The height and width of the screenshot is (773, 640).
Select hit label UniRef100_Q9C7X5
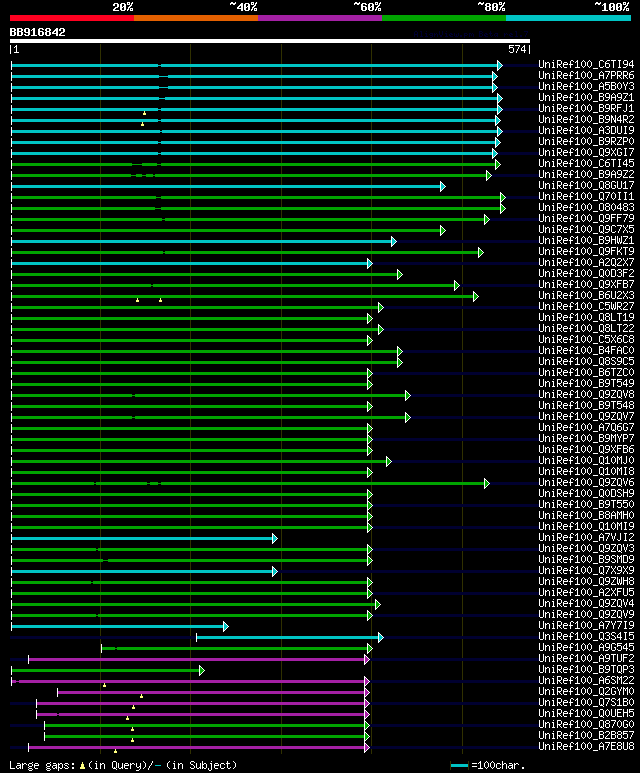pyautogui.click(x=586, y=229)
